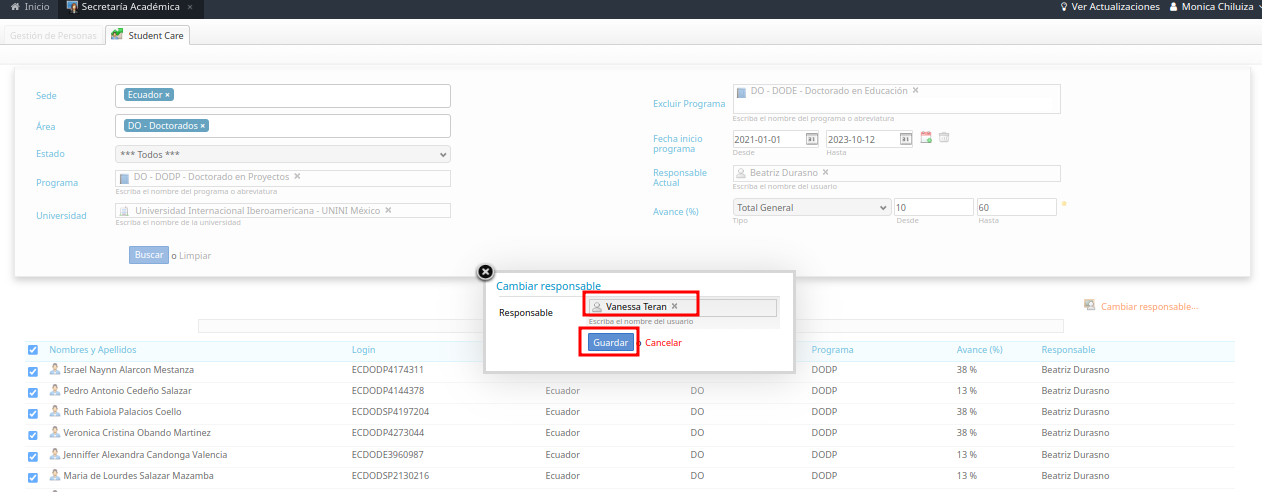Toggle the select-all checkbox in table header
Image resolution: width=1262 pixels, height=492 pixels.
(x=33, y=350)
